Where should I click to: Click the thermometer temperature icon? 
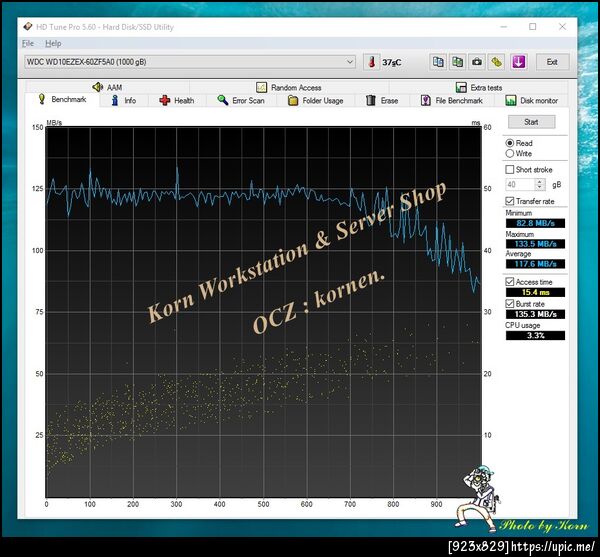(x=372, y=62)
